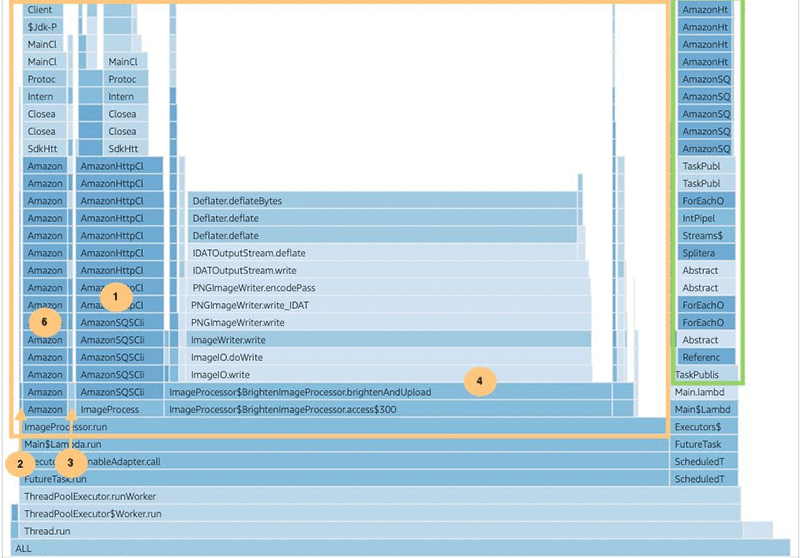The image size is (800, 558).
Task: Select the IDATOutputStream.write frame
Action: click(388, 270)
